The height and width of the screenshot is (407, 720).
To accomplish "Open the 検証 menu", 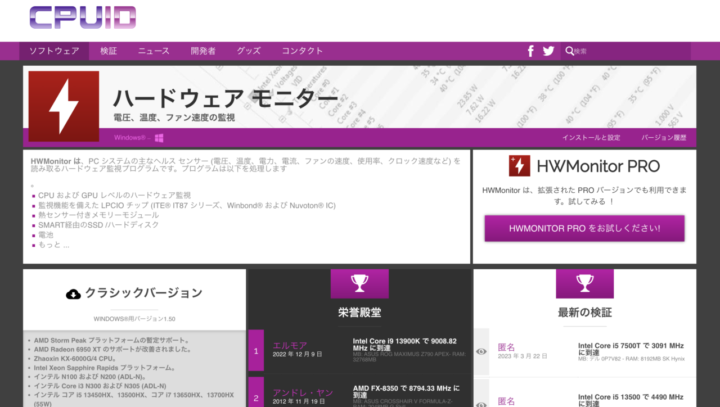I will coord(109,51).
